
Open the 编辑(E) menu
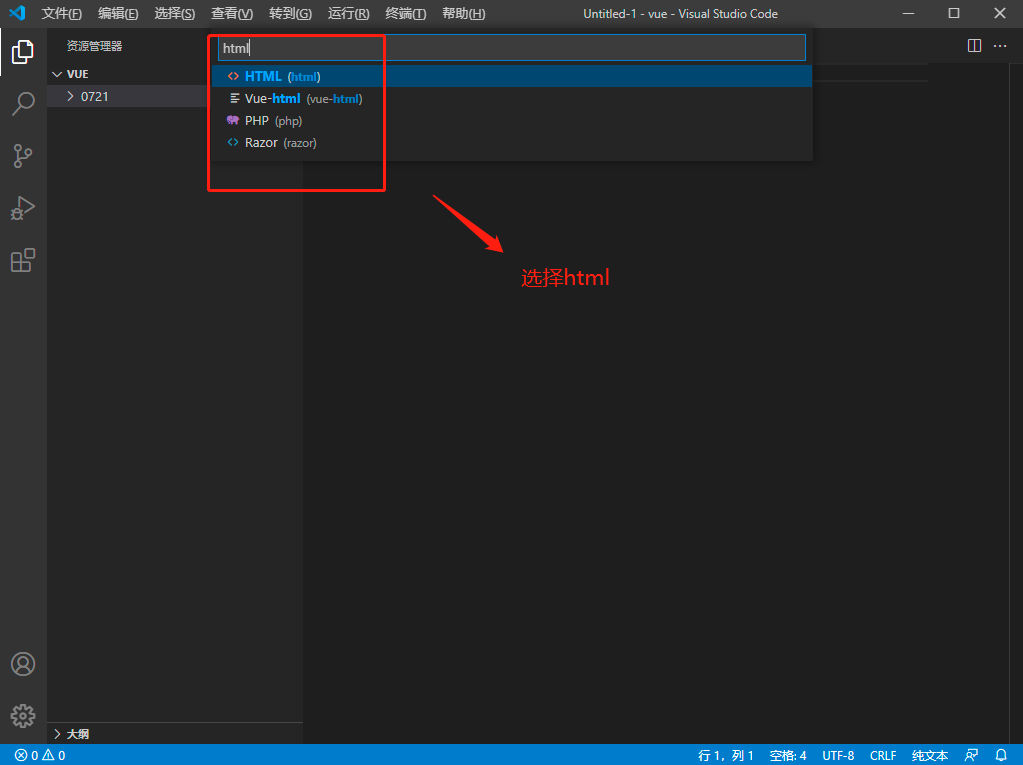(118, 14)
